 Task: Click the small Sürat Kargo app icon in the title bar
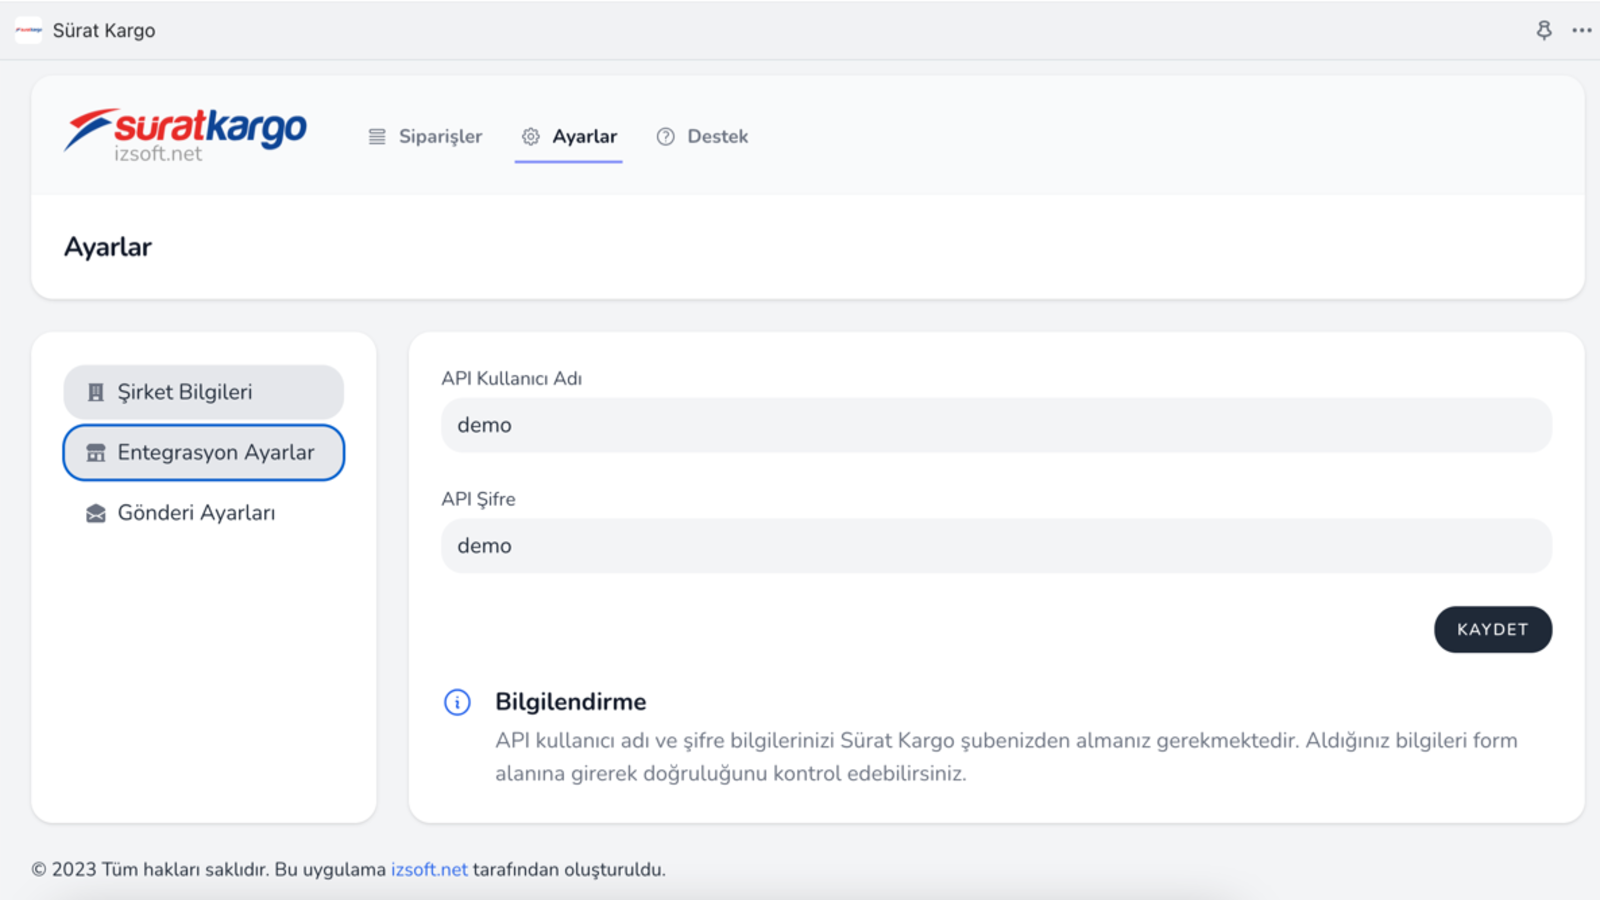tap(29, 30)
